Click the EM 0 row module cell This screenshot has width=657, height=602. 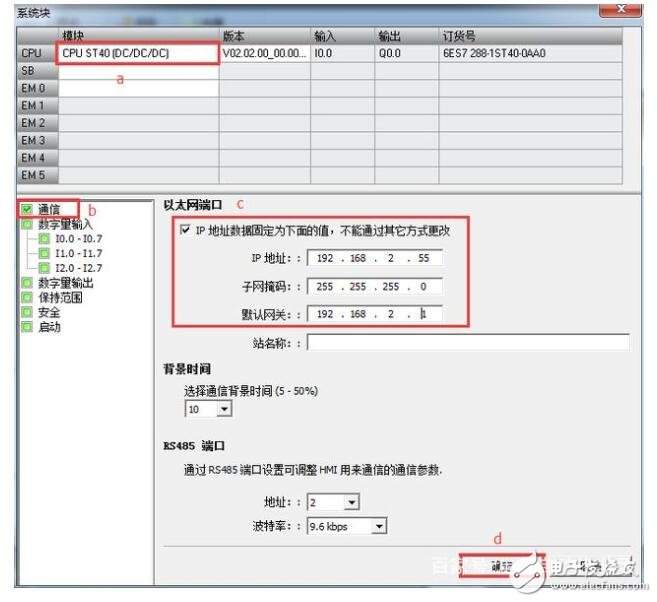click(x=138, y=88)
